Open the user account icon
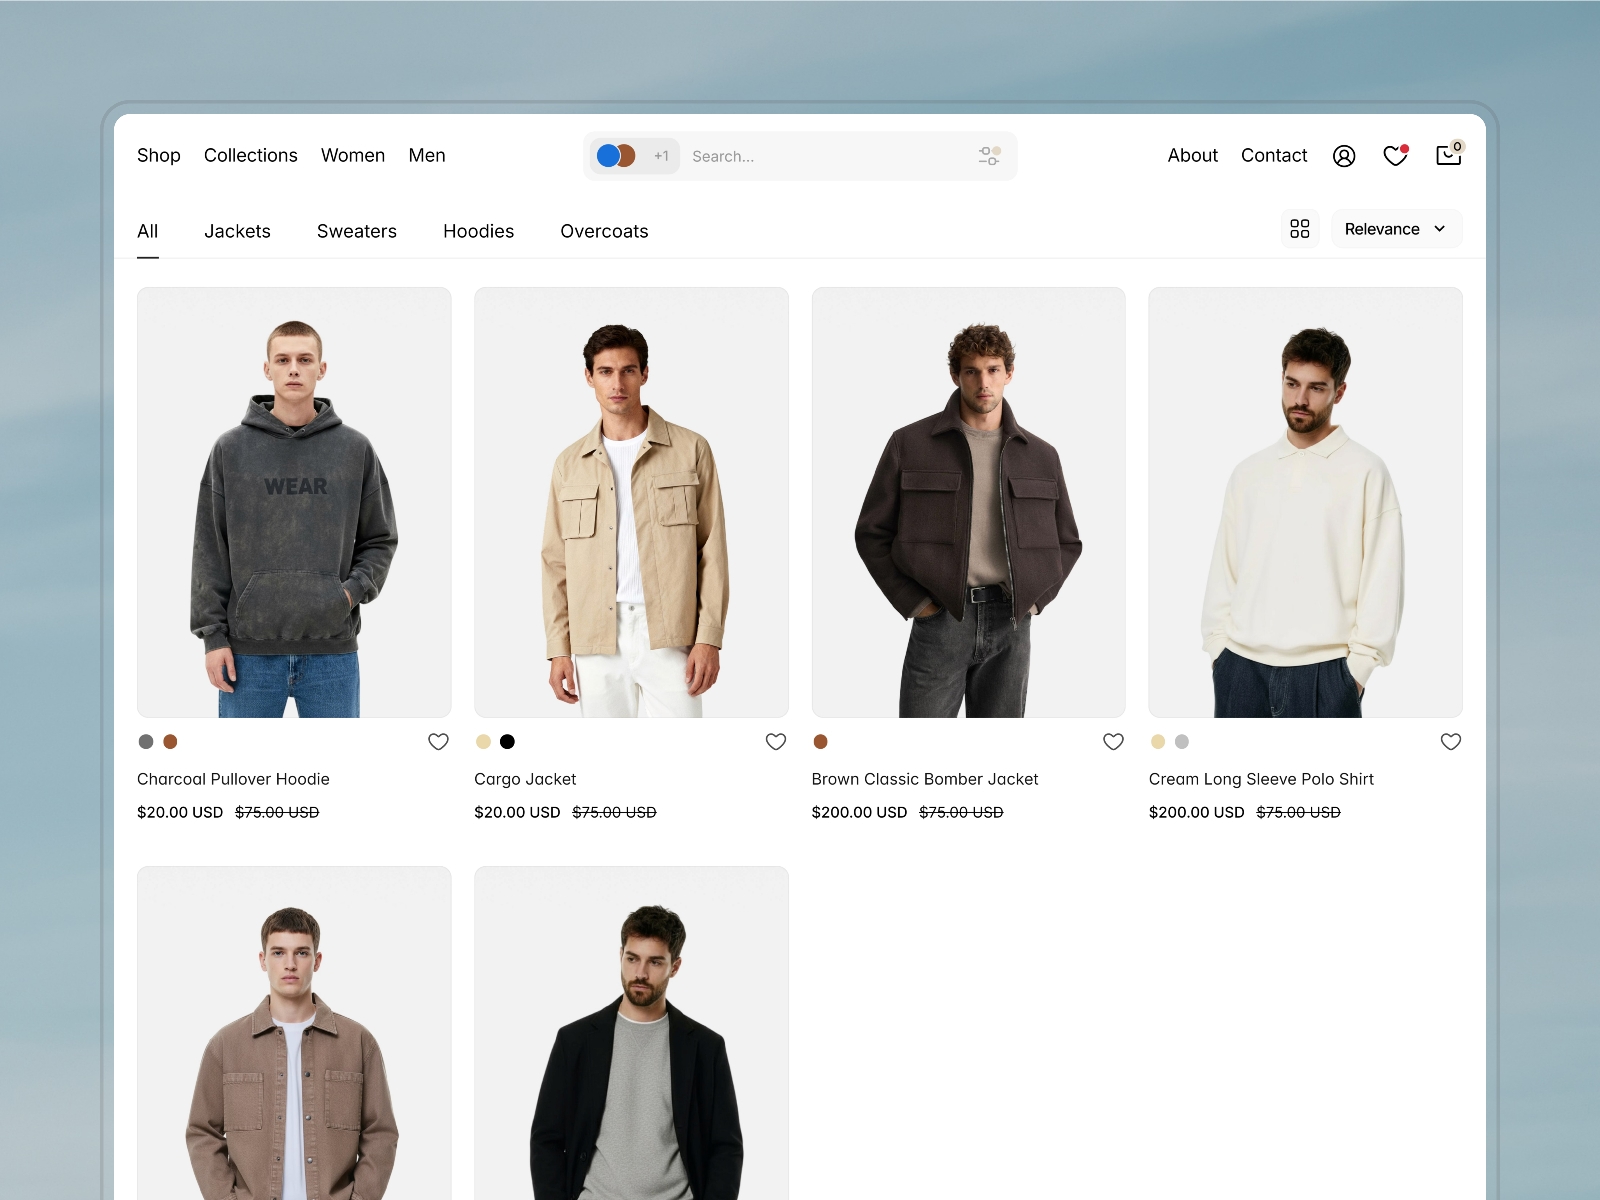The height and width of the screenshot is (1200, 1600). coord(1344,156)
